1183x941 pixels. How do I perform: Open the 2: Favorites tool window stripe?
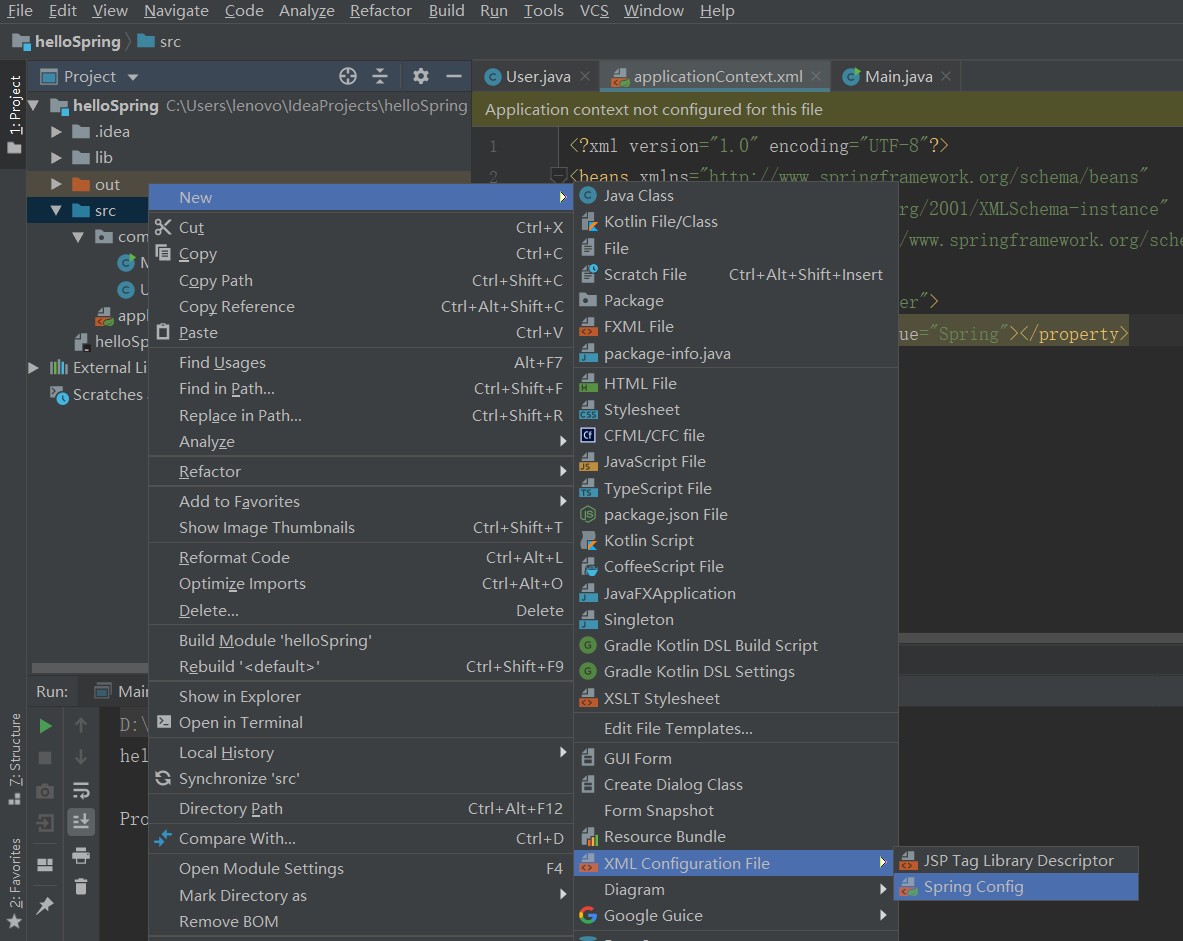14,883
